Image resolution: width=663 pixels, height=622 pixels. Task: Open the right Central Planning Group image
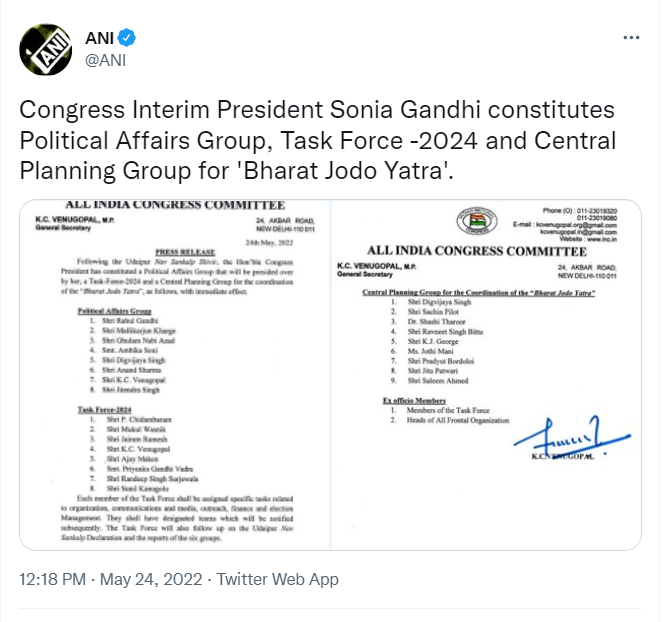(486, 375)
